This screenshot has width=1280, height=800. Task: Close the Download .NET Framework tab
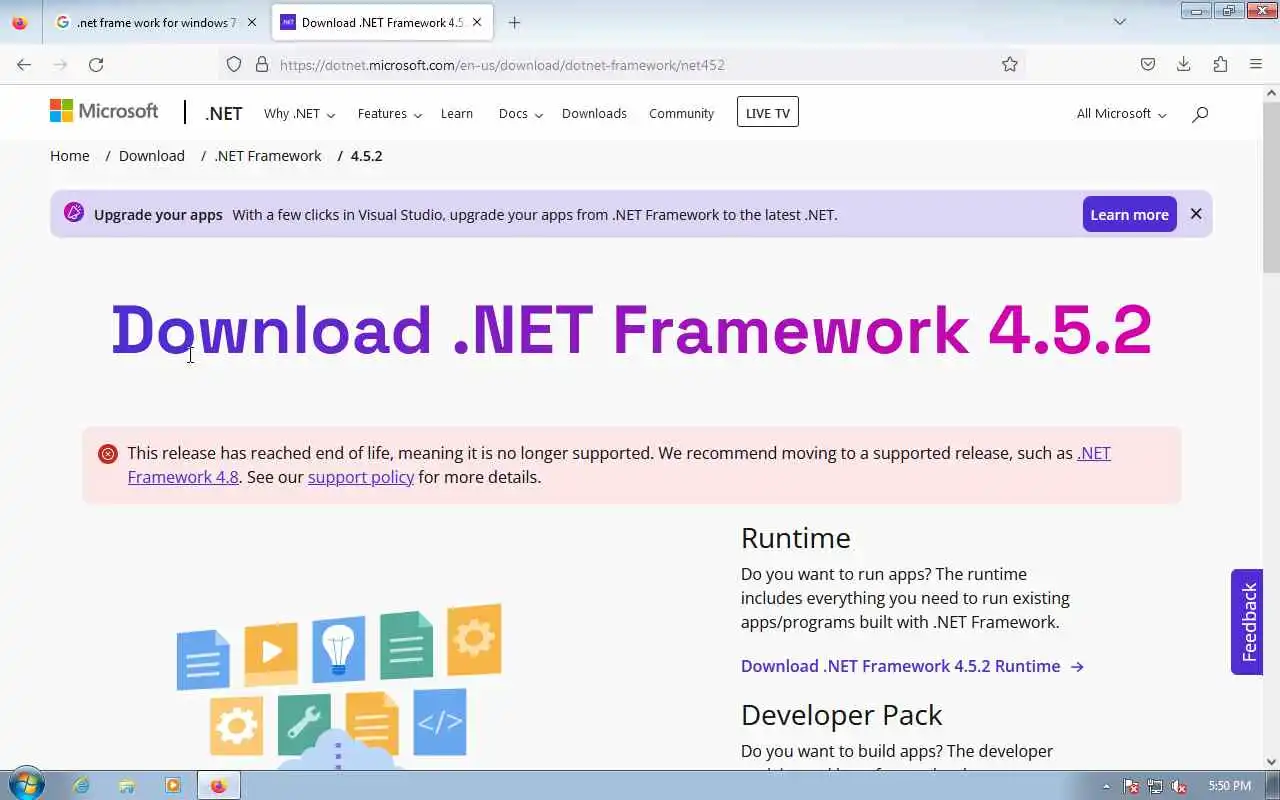click(478, 22)
